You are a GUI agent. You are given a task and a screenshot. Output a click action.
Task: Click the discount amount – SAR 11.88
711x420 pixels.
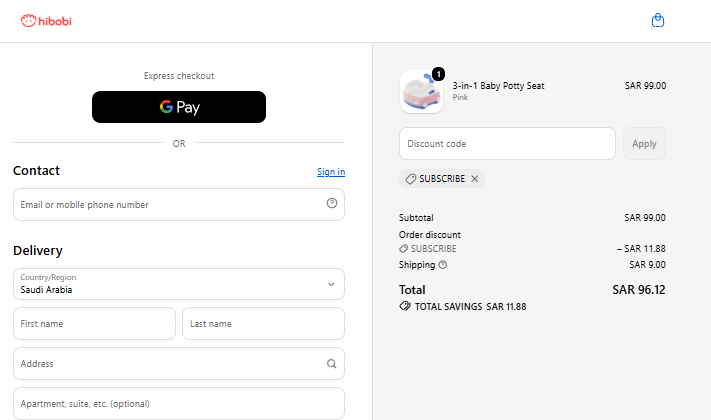pyautogui.click(x=641, y=249)
